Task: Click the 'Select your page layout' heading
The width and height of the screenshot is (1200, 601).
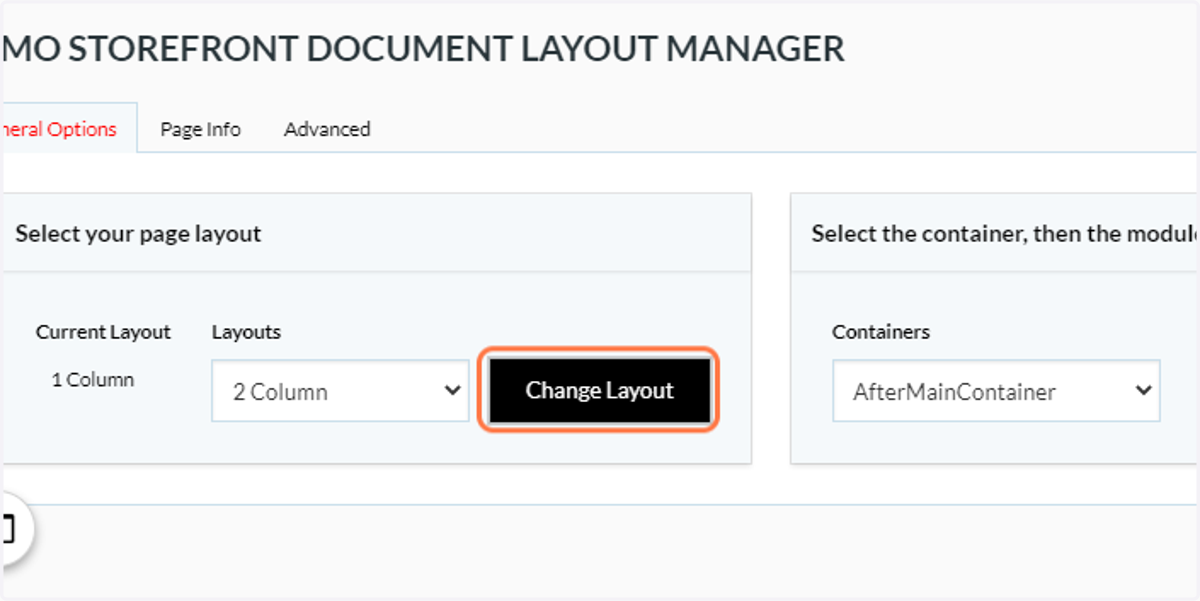Action: click(x=138, y=234)
